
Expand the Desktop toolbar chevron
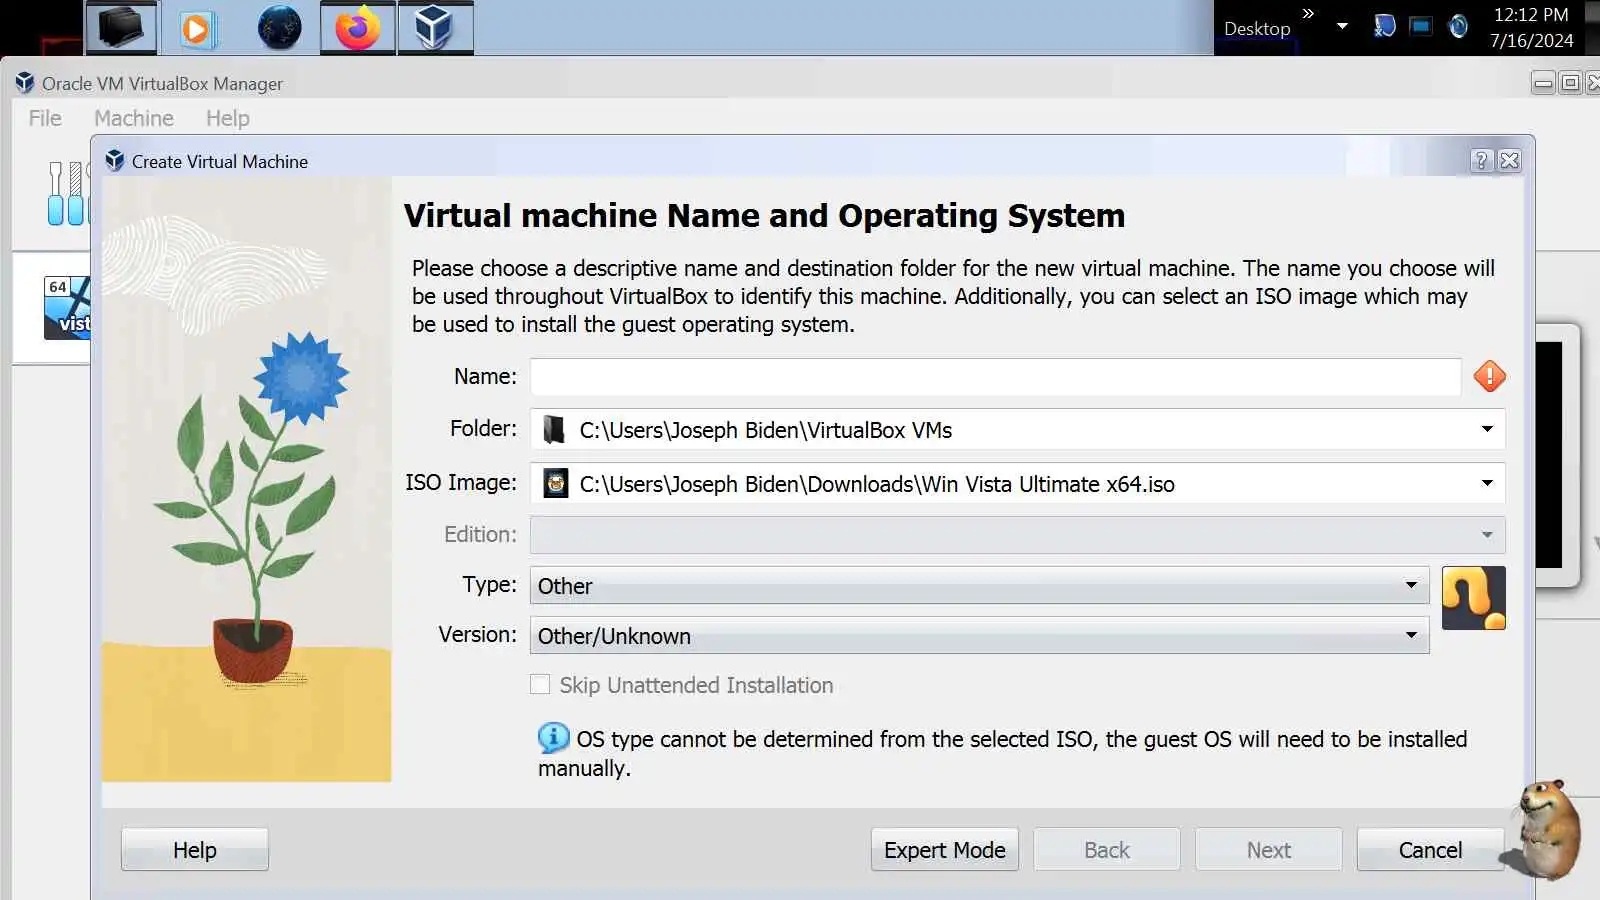pos(1308,13)
